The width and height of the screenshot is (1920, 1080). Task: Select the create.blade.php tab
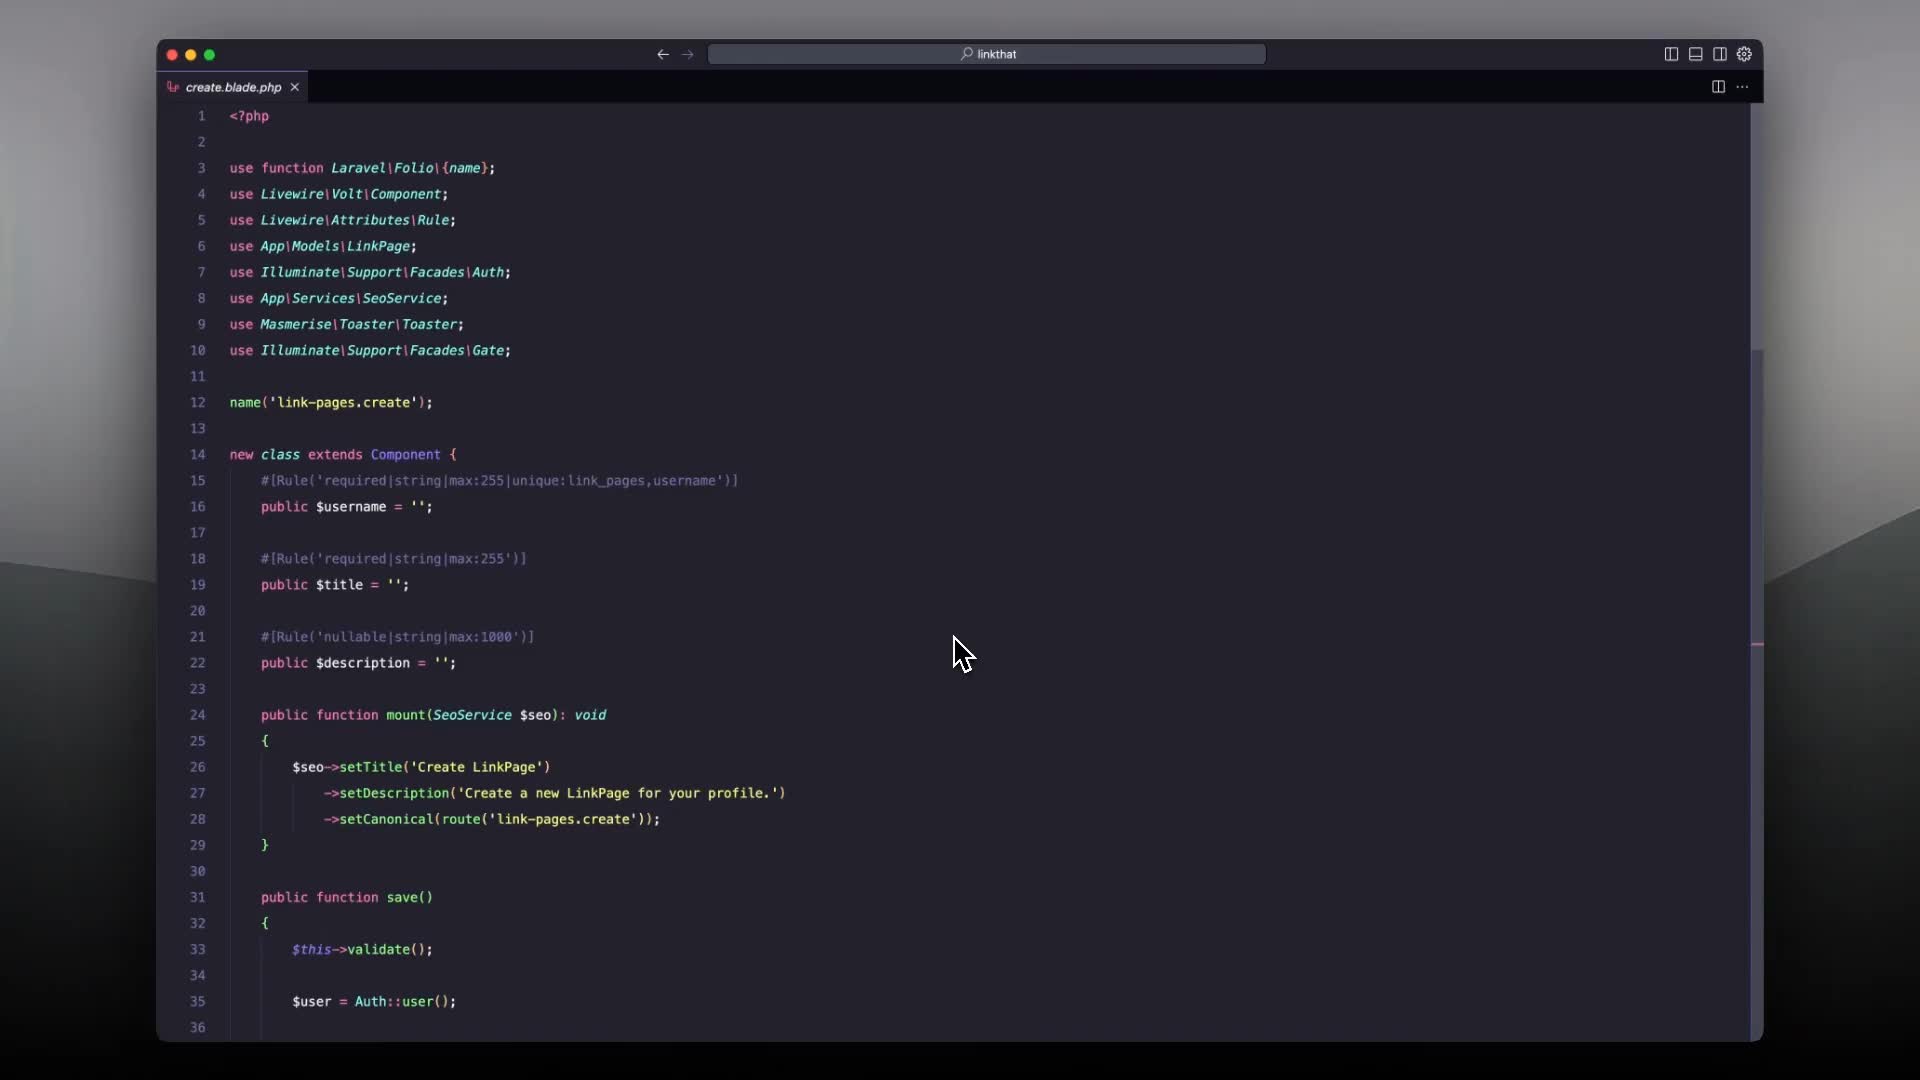pyautogui.click(x=233, y=87)
